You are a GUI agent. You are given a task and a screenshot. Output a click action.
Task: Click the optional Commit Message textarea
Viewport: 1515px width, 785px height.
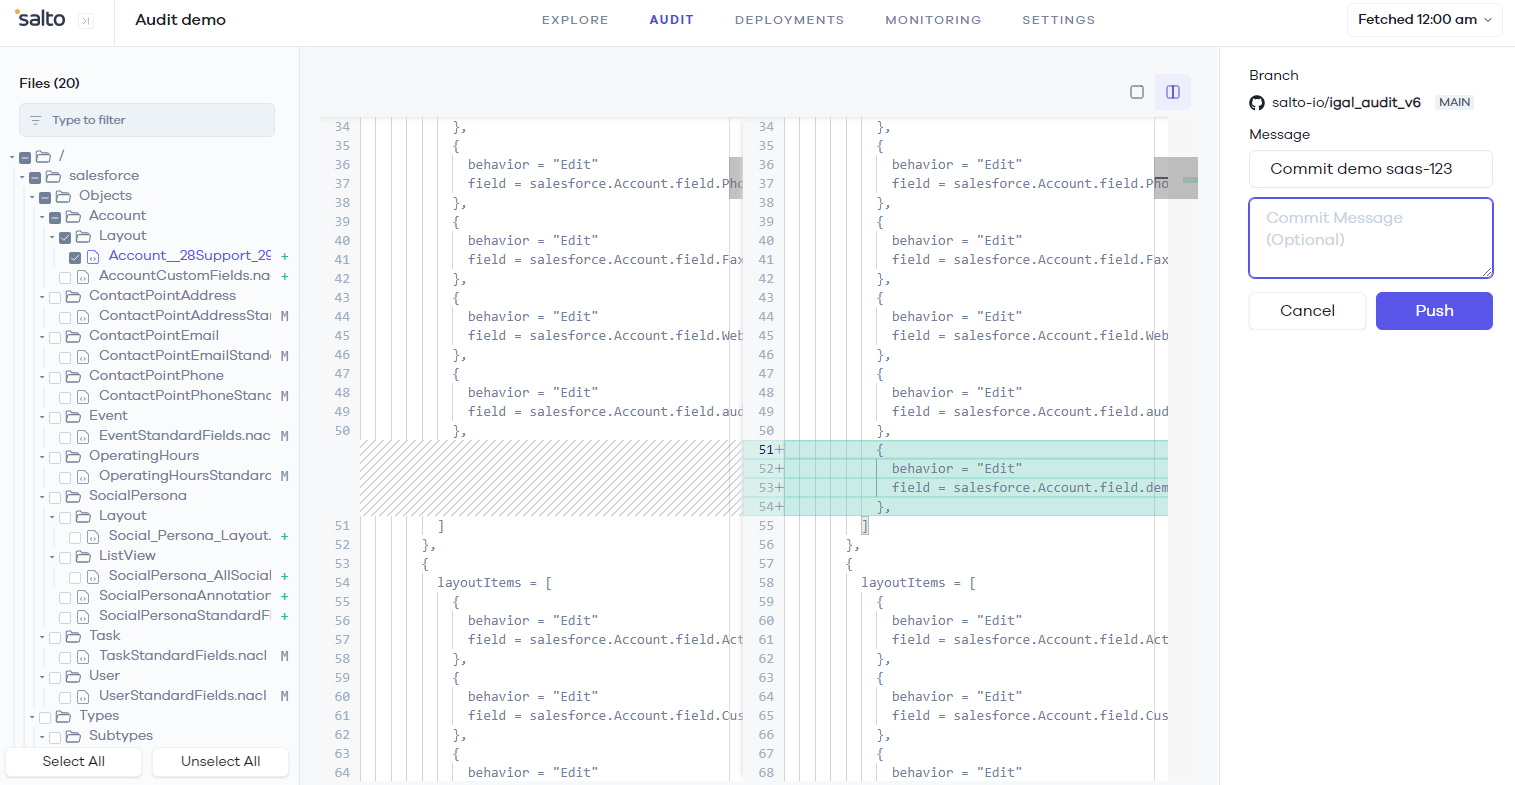click(1370, 238)
